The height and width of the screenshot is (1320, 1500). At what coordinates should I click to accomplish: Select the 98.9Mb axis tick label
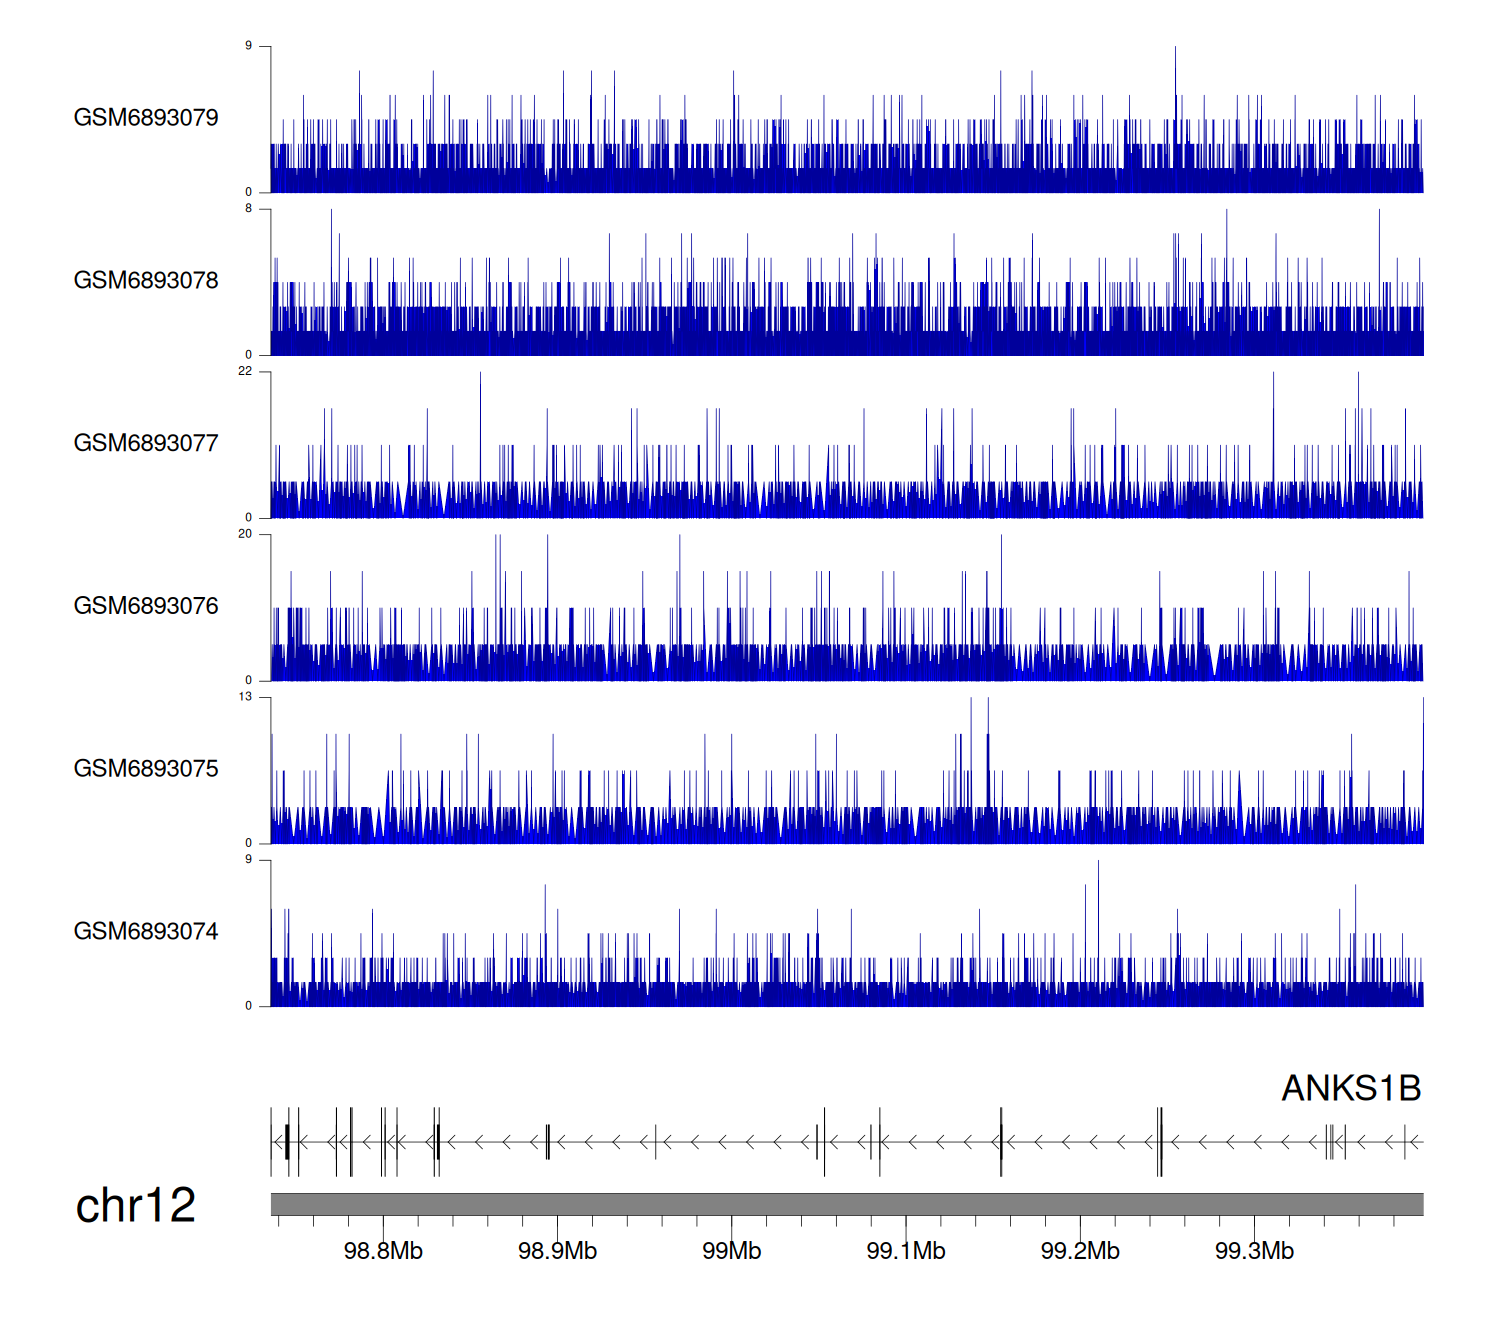(x=557, y=1251)
